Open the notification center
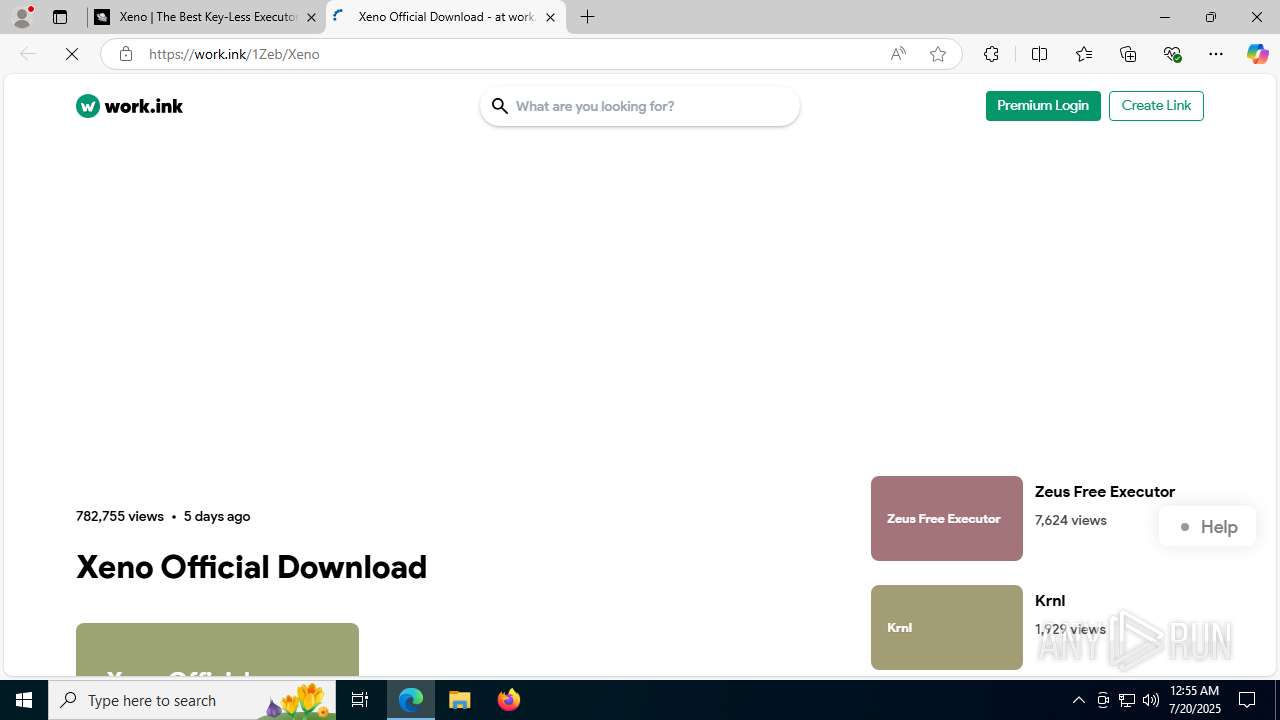 click(1248, 700)
